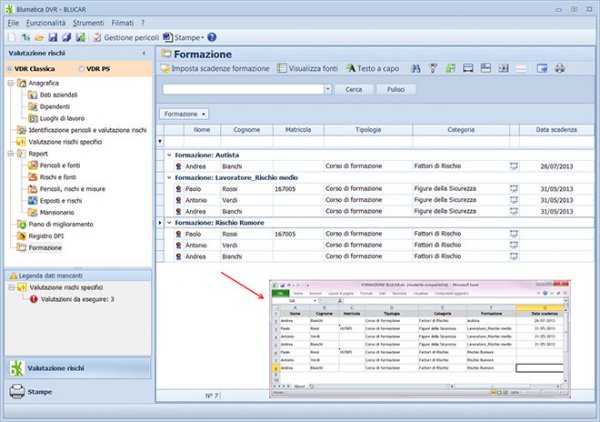Open the search combo box dropdown arrow
The height and width of the screenshot is (422, 600).
point(327,89)
